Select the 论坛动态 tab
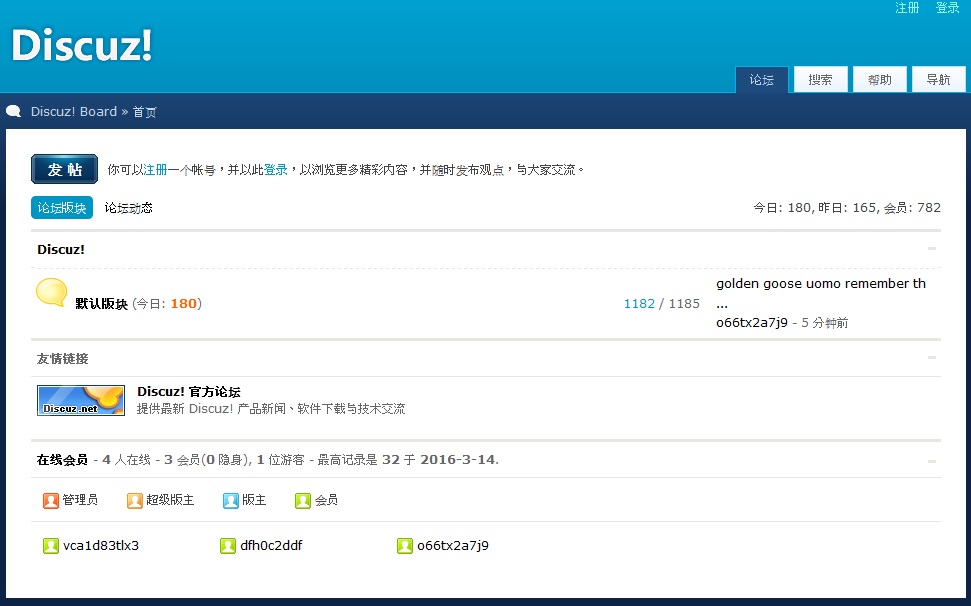This screenshot has width=971, height=606. pyautogui.click(x=128, y=207)
